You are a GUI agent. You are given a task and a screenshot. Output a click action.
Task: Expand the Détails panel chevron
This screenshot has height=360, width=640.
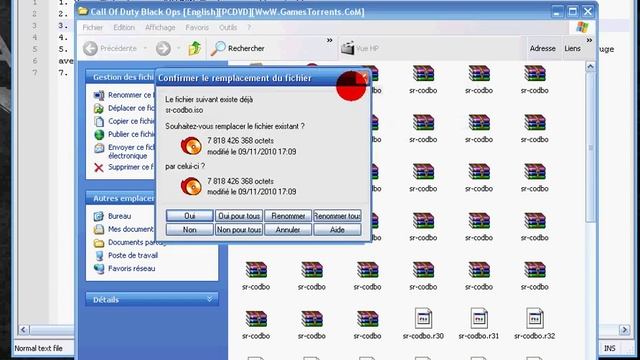210,299
